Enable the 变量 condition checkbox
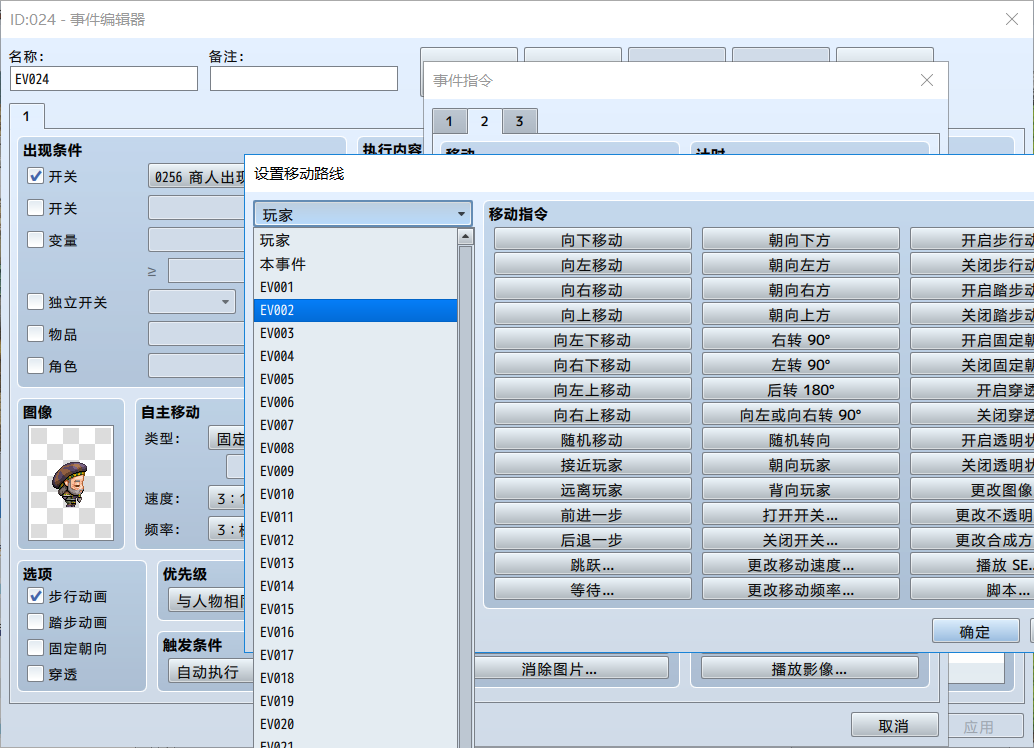 [36, 239]
